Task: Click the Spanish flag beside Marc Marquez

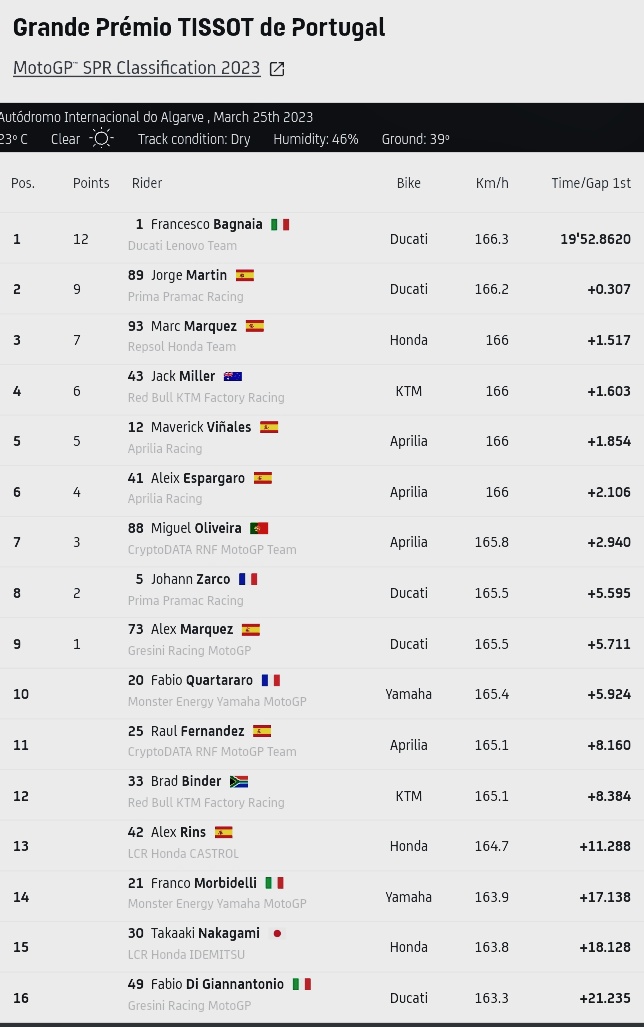Action: click(255, 326)
